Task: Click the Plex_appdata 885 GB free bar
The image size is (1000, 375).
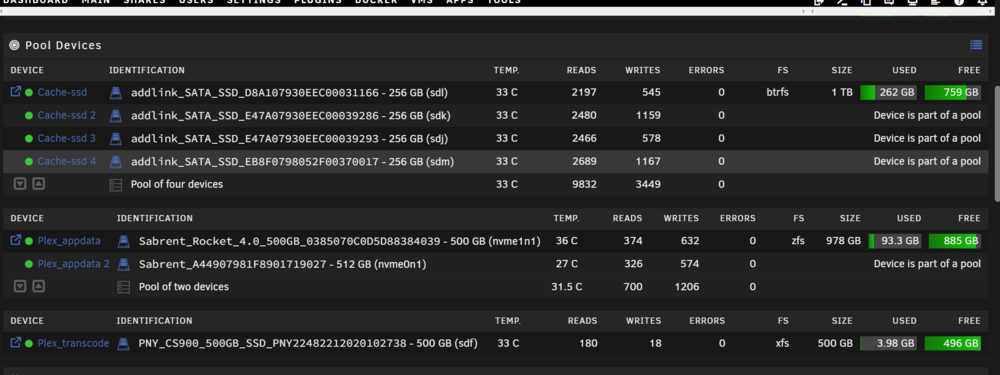Action: [955, 241]
